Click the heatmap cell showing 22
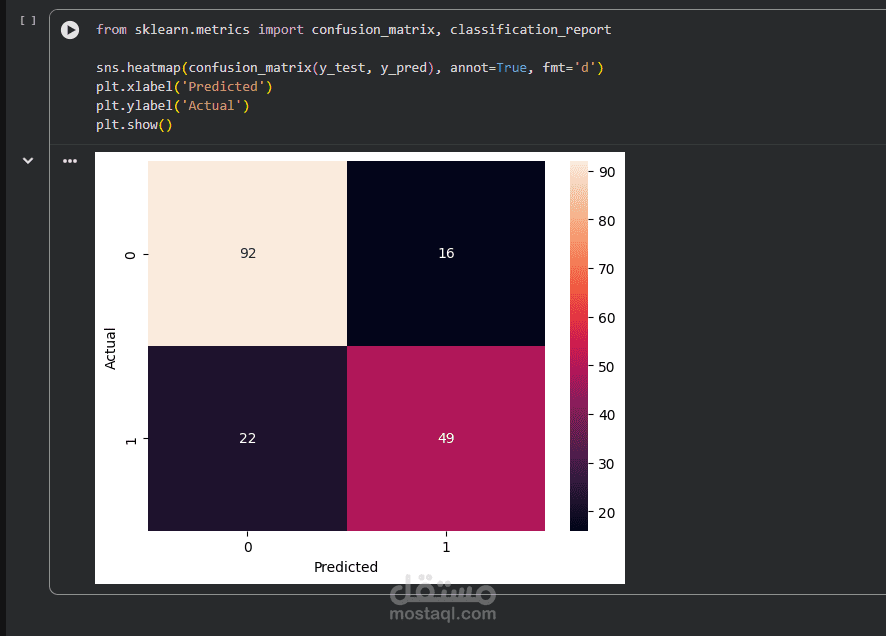This screenshot has height=636, width=886. (x=247, y=438)
